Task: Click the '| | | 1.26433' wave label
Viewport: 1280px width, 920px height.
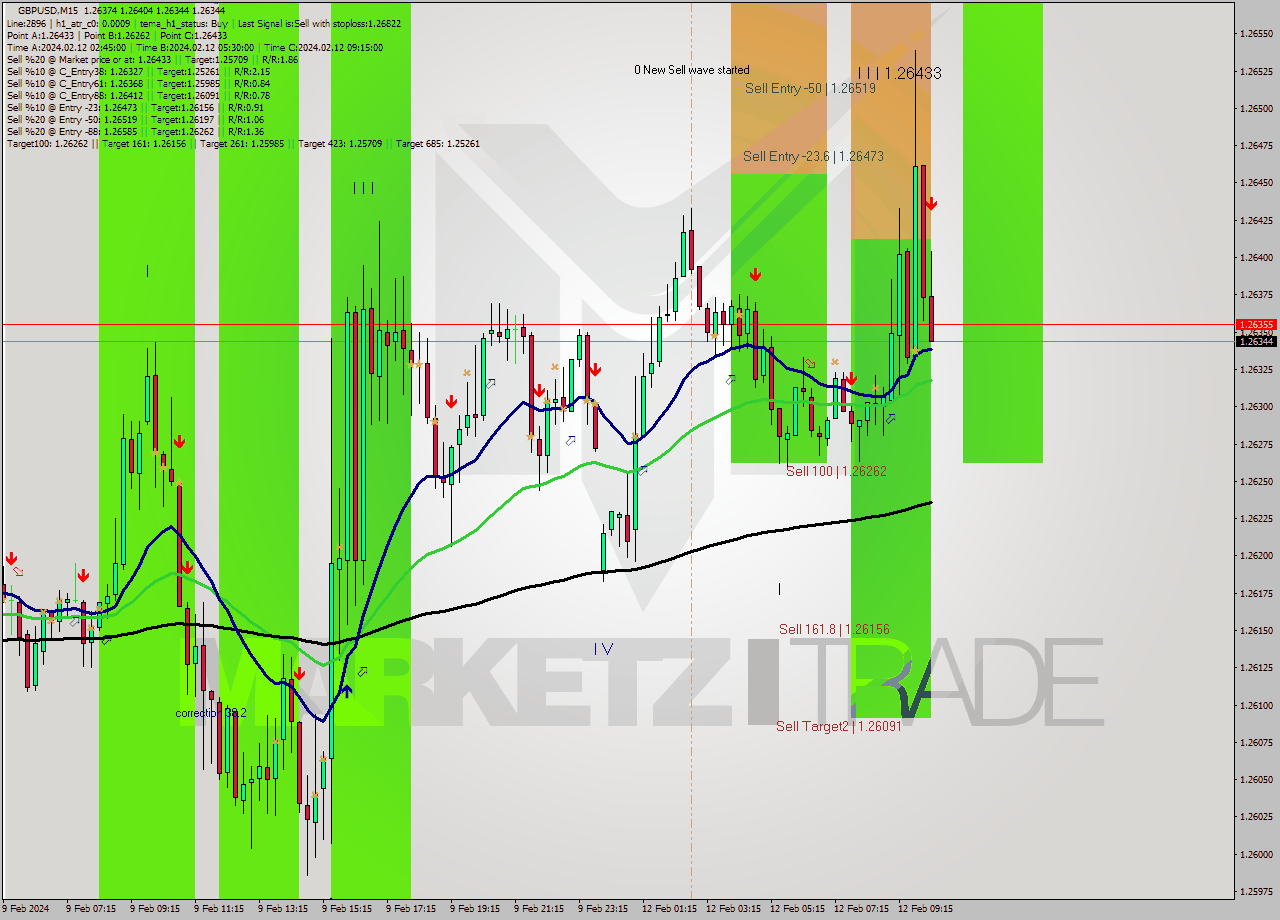Action: point(899,73)
